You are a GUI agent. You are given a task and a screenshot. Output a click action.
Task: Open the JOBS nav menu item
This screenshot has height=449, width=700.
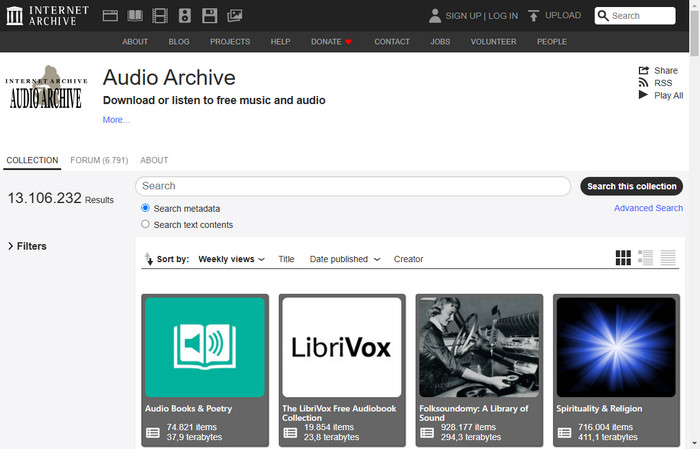coord(440,42)
